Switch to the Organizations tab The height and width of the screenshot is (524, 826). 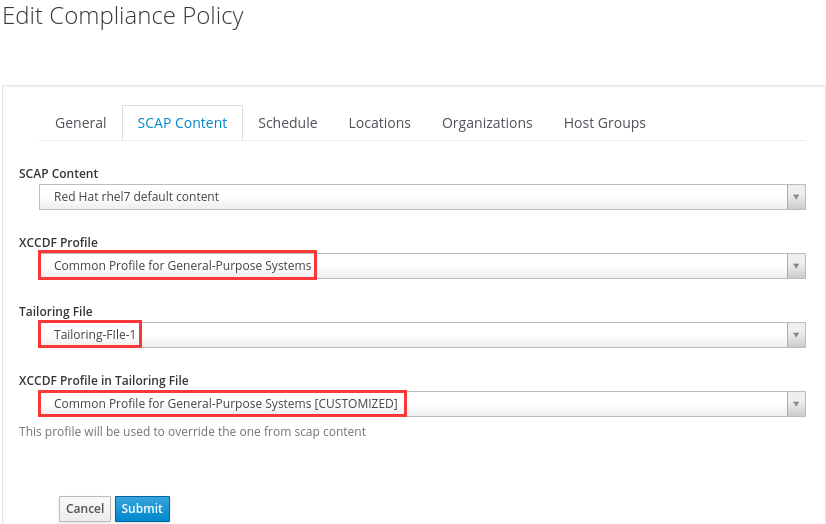click(487, 123)
